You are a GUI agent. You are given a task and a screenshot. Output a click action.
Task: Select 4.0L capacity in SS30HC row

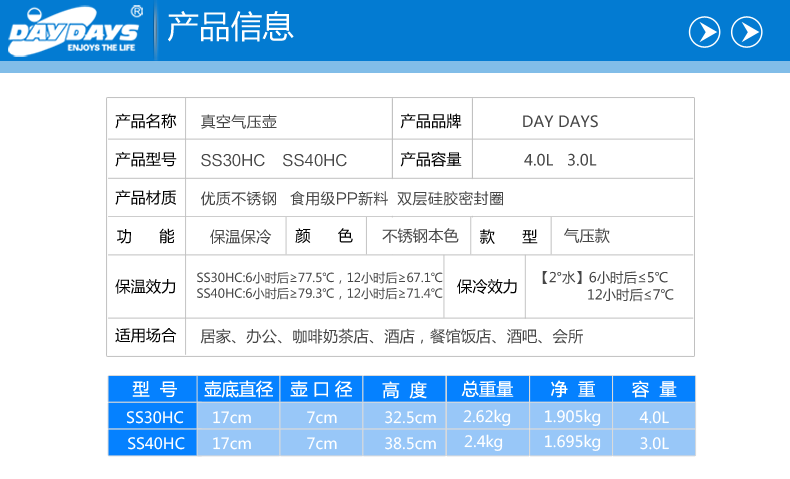[654, 417]
